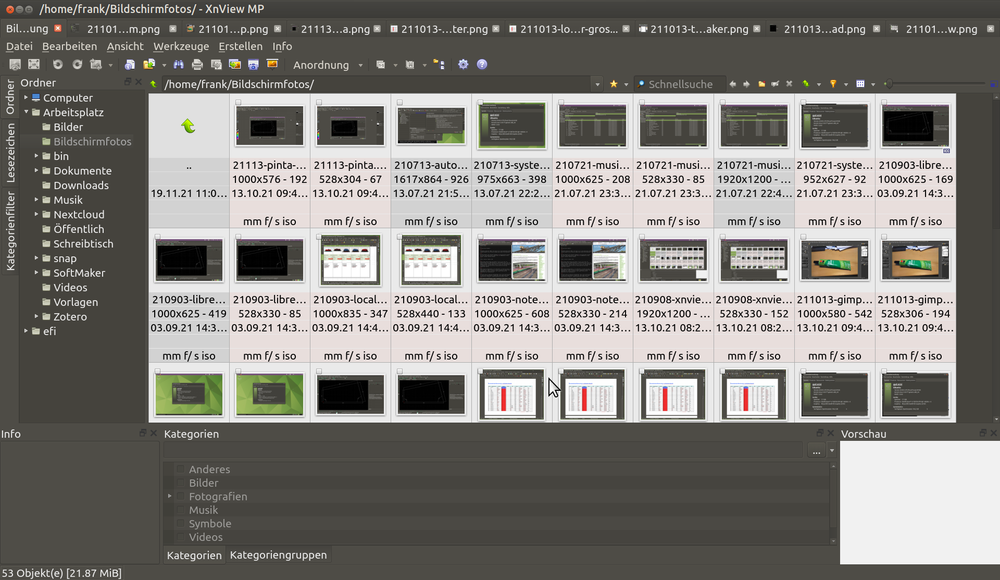Image resolution: width=1000 pixels, height=580 pixels.
Task: Click the favorites star icon
Action: pos(613,84)
